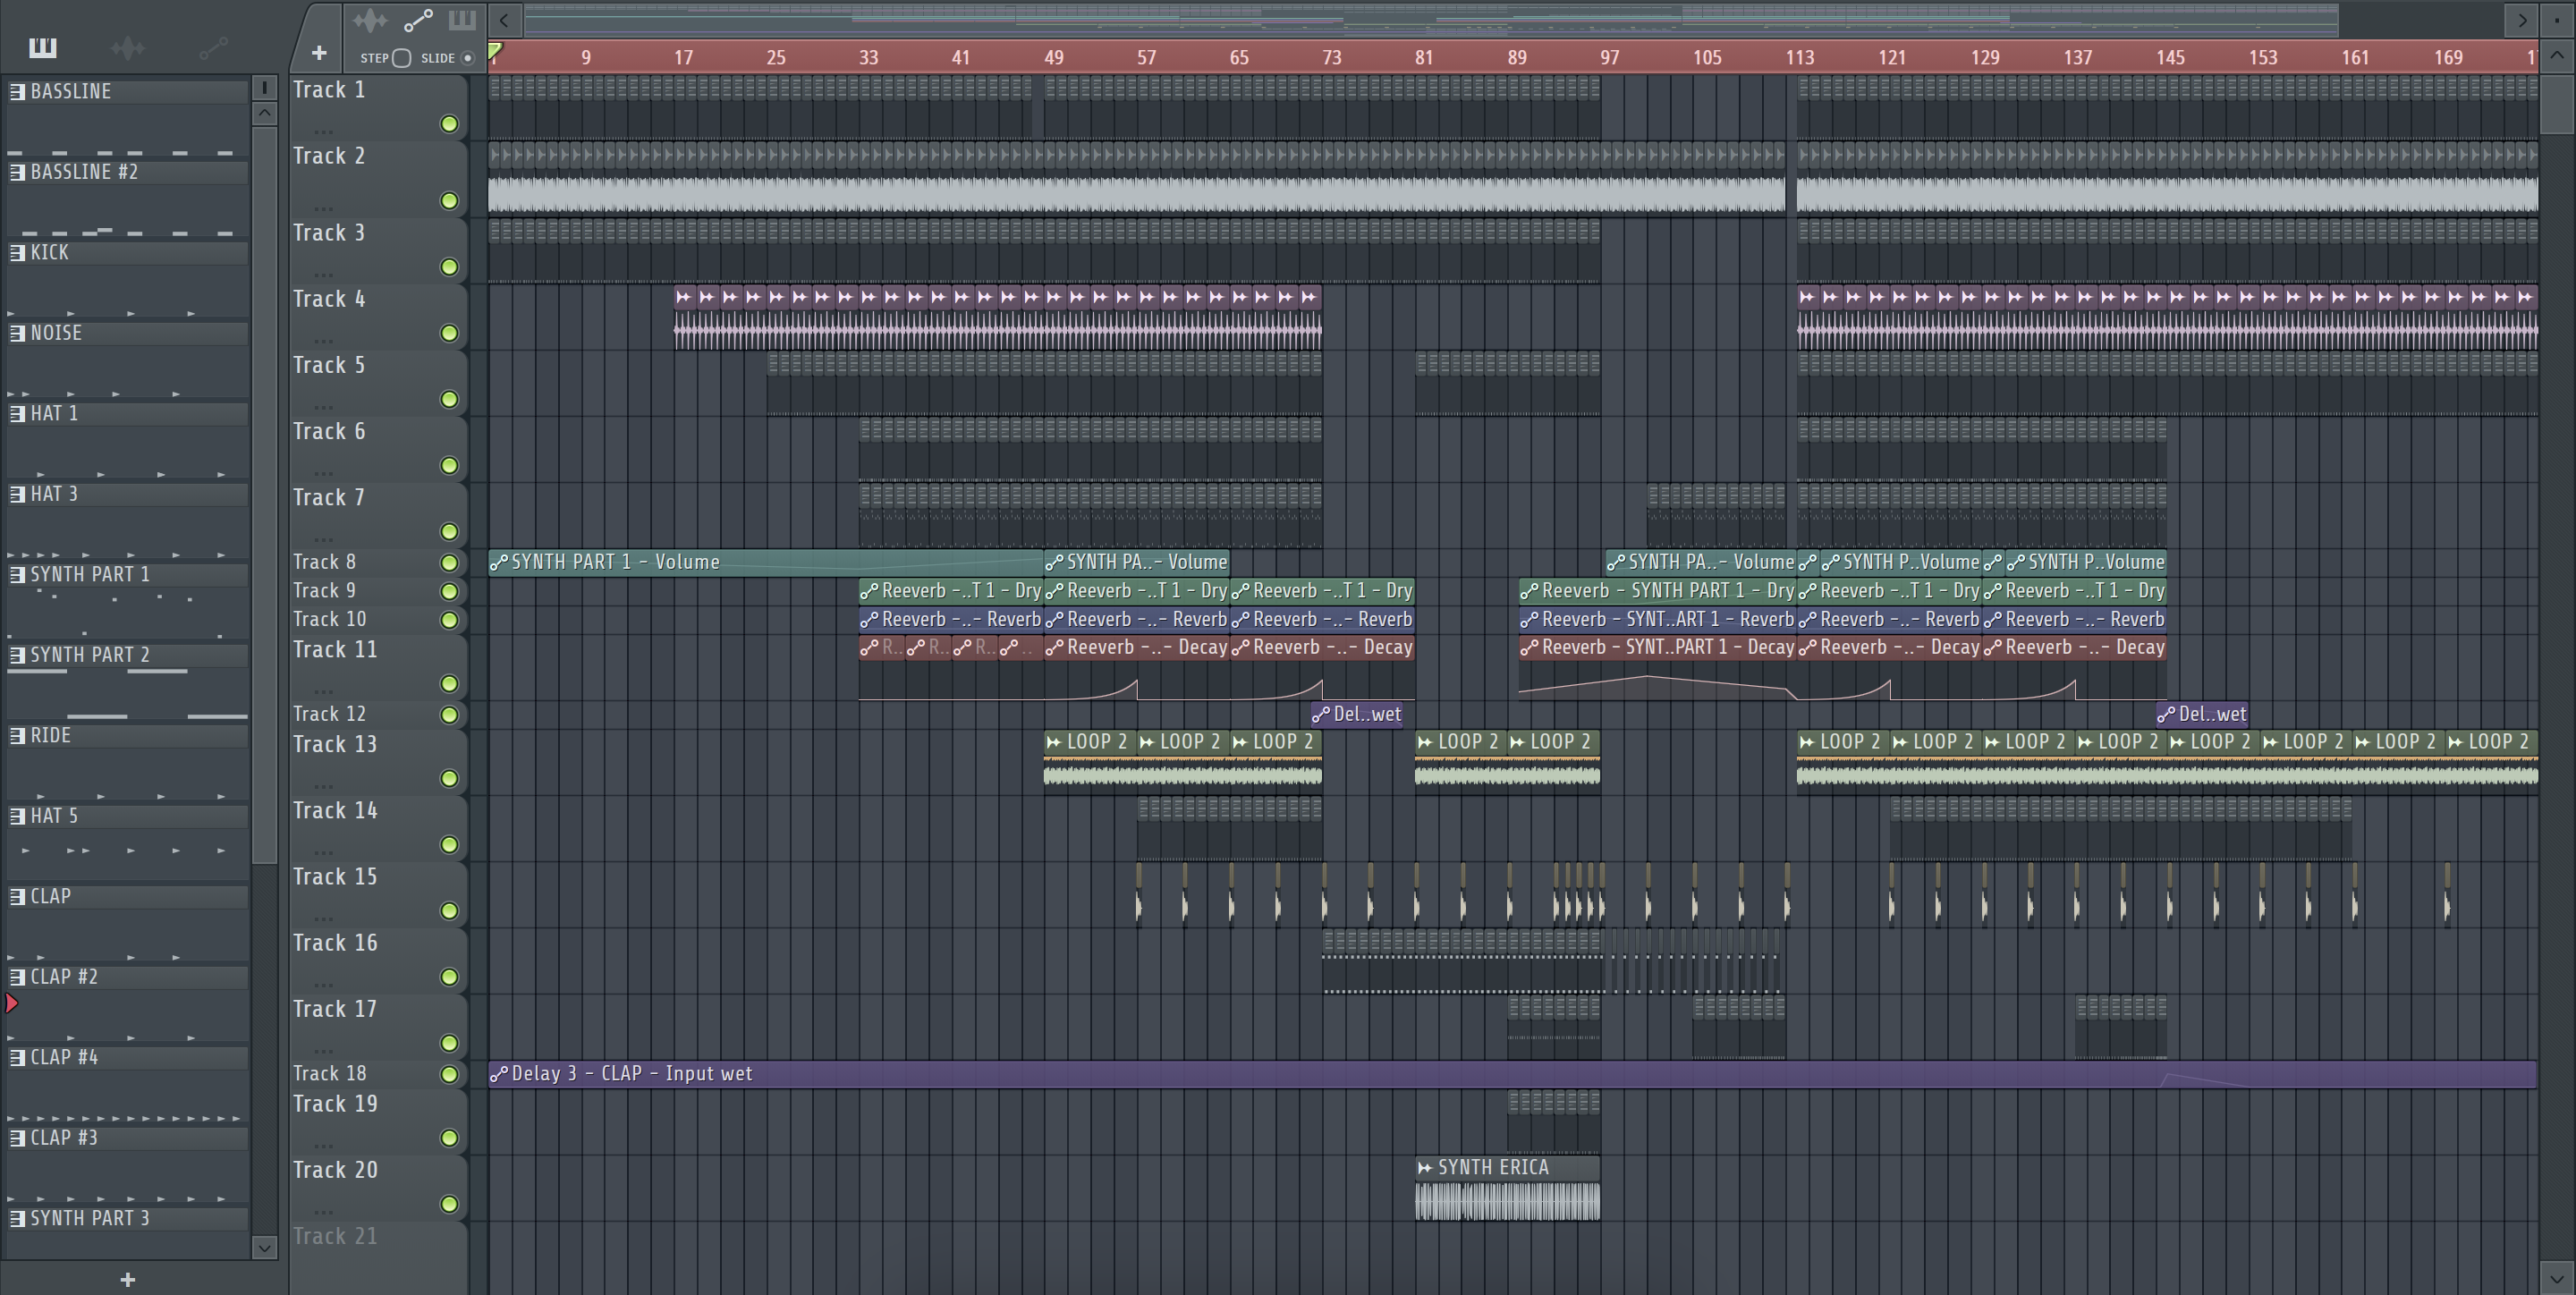Mute Track 15 with its green light
2576x1295 pixels.
[x=449, y=911]
